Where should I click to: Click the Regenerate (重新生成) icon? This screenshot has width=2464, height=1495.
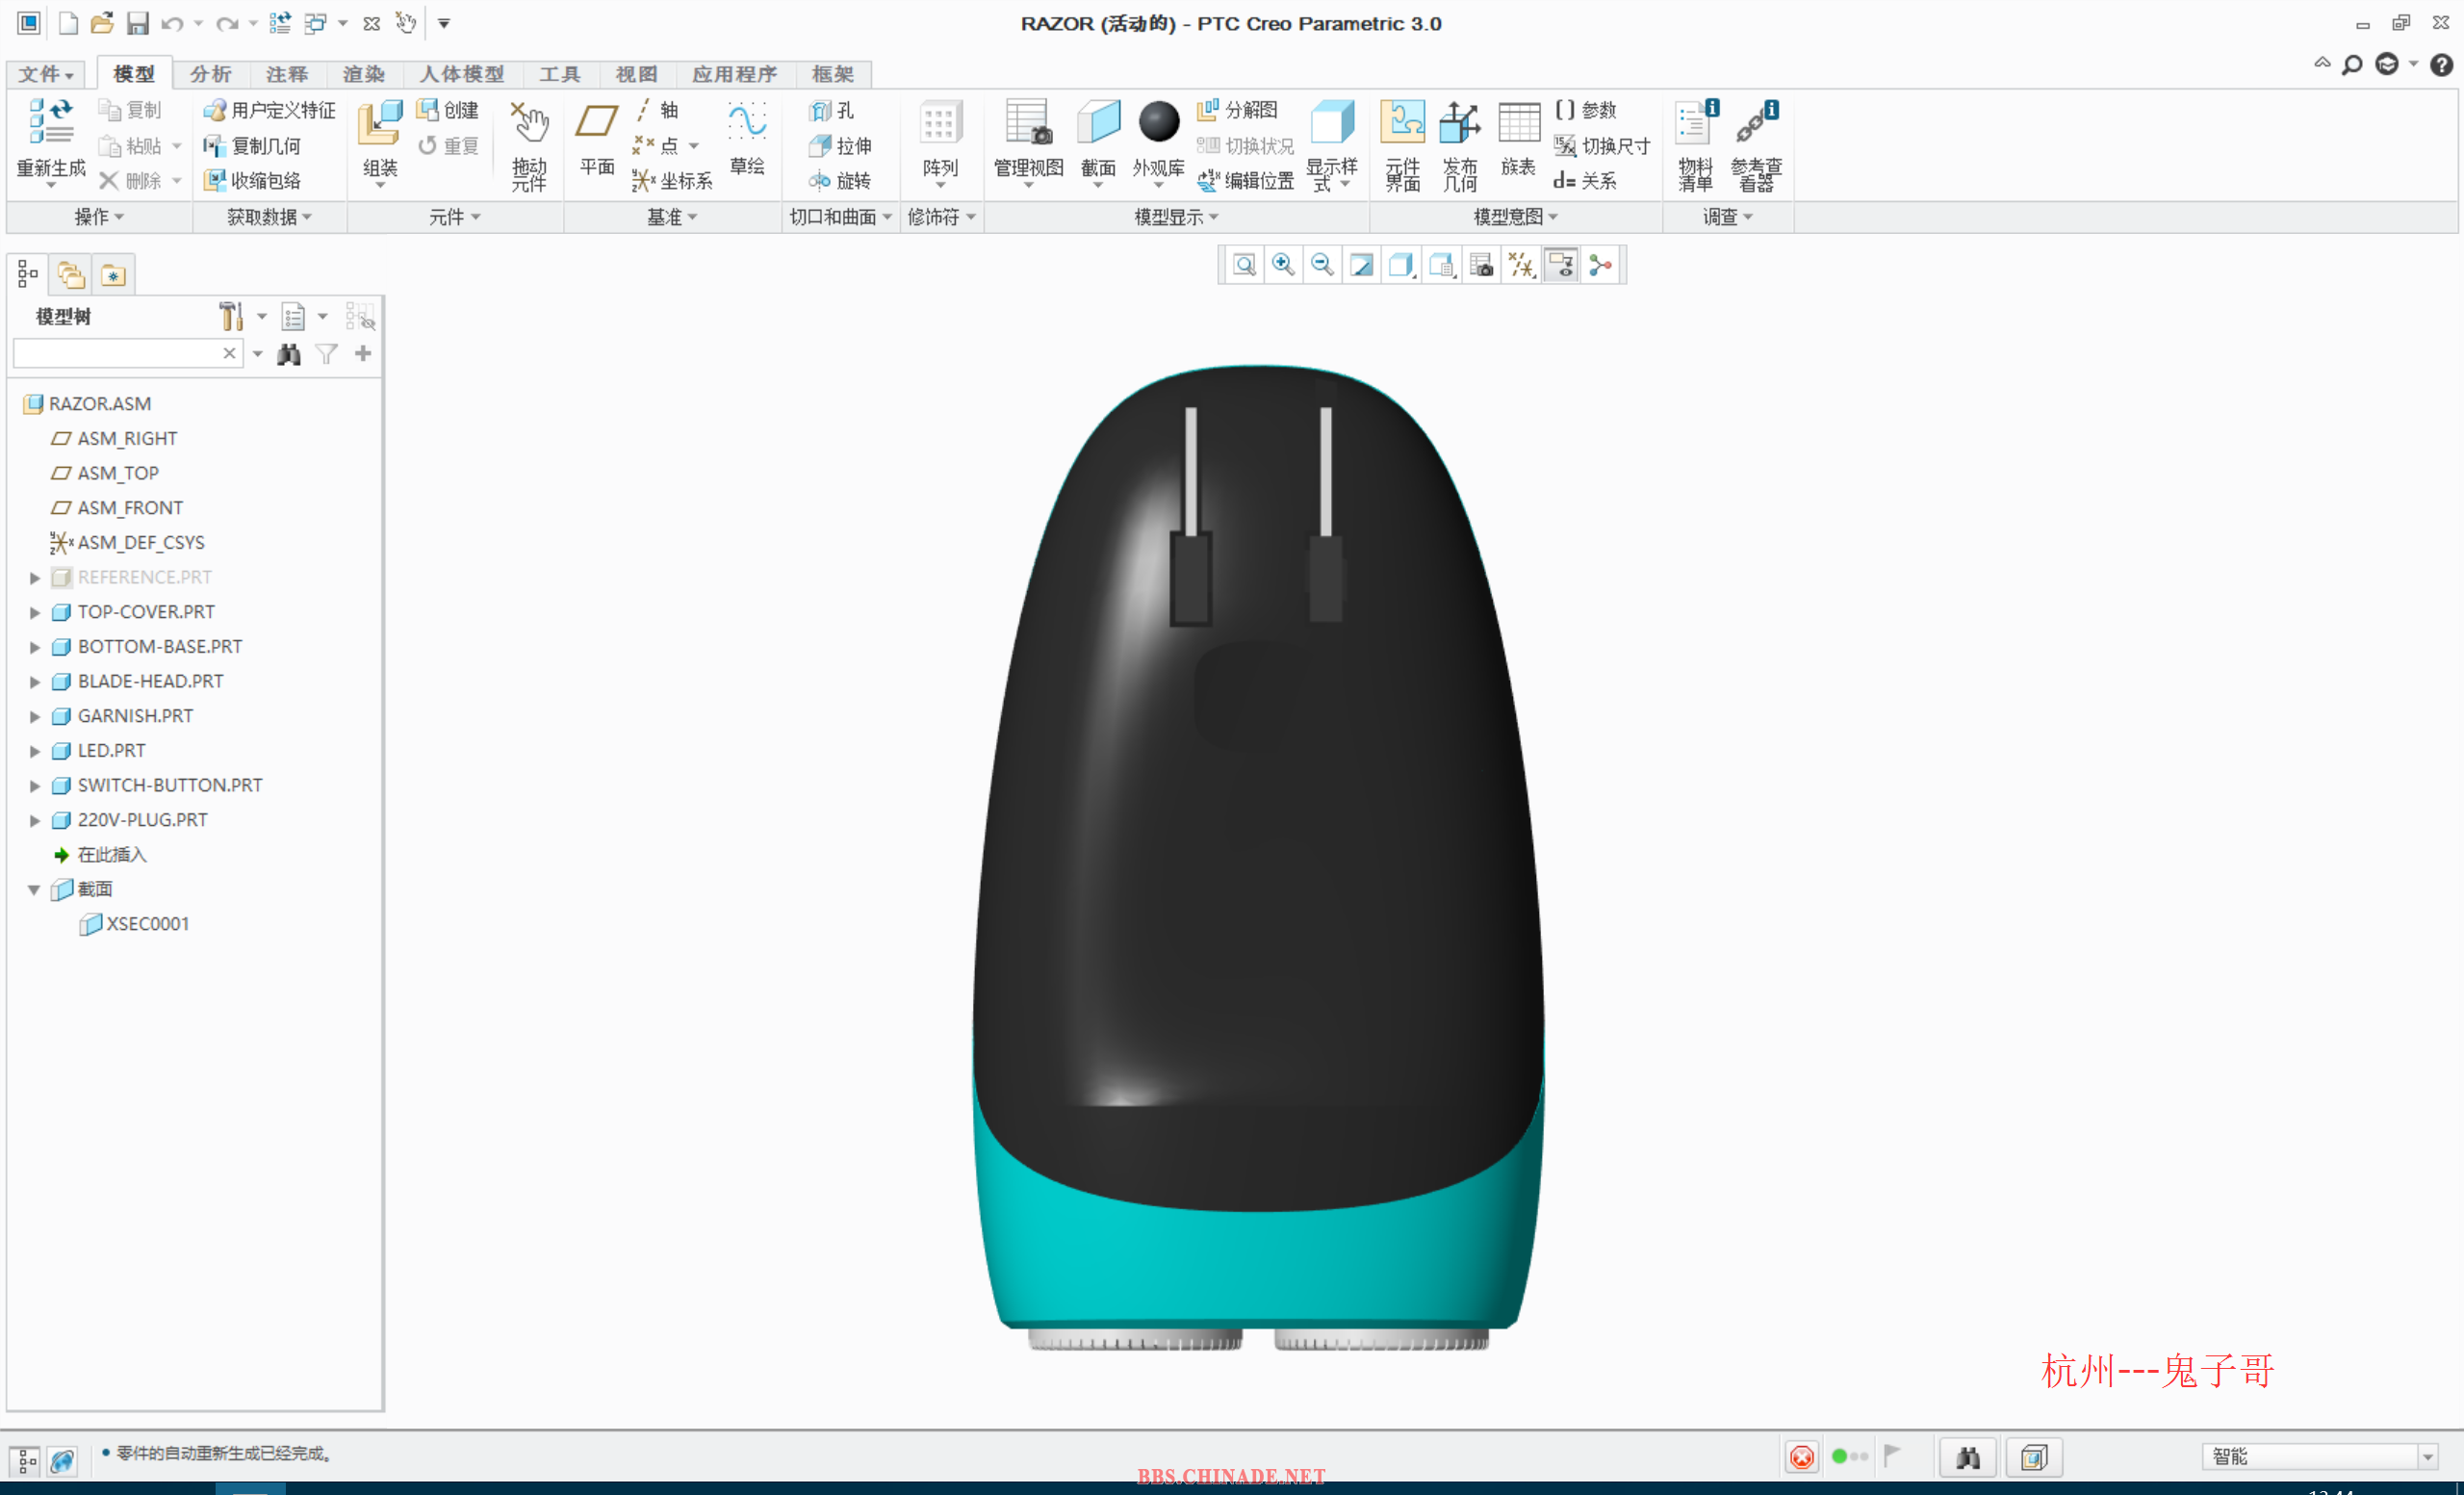click(50, 124)
